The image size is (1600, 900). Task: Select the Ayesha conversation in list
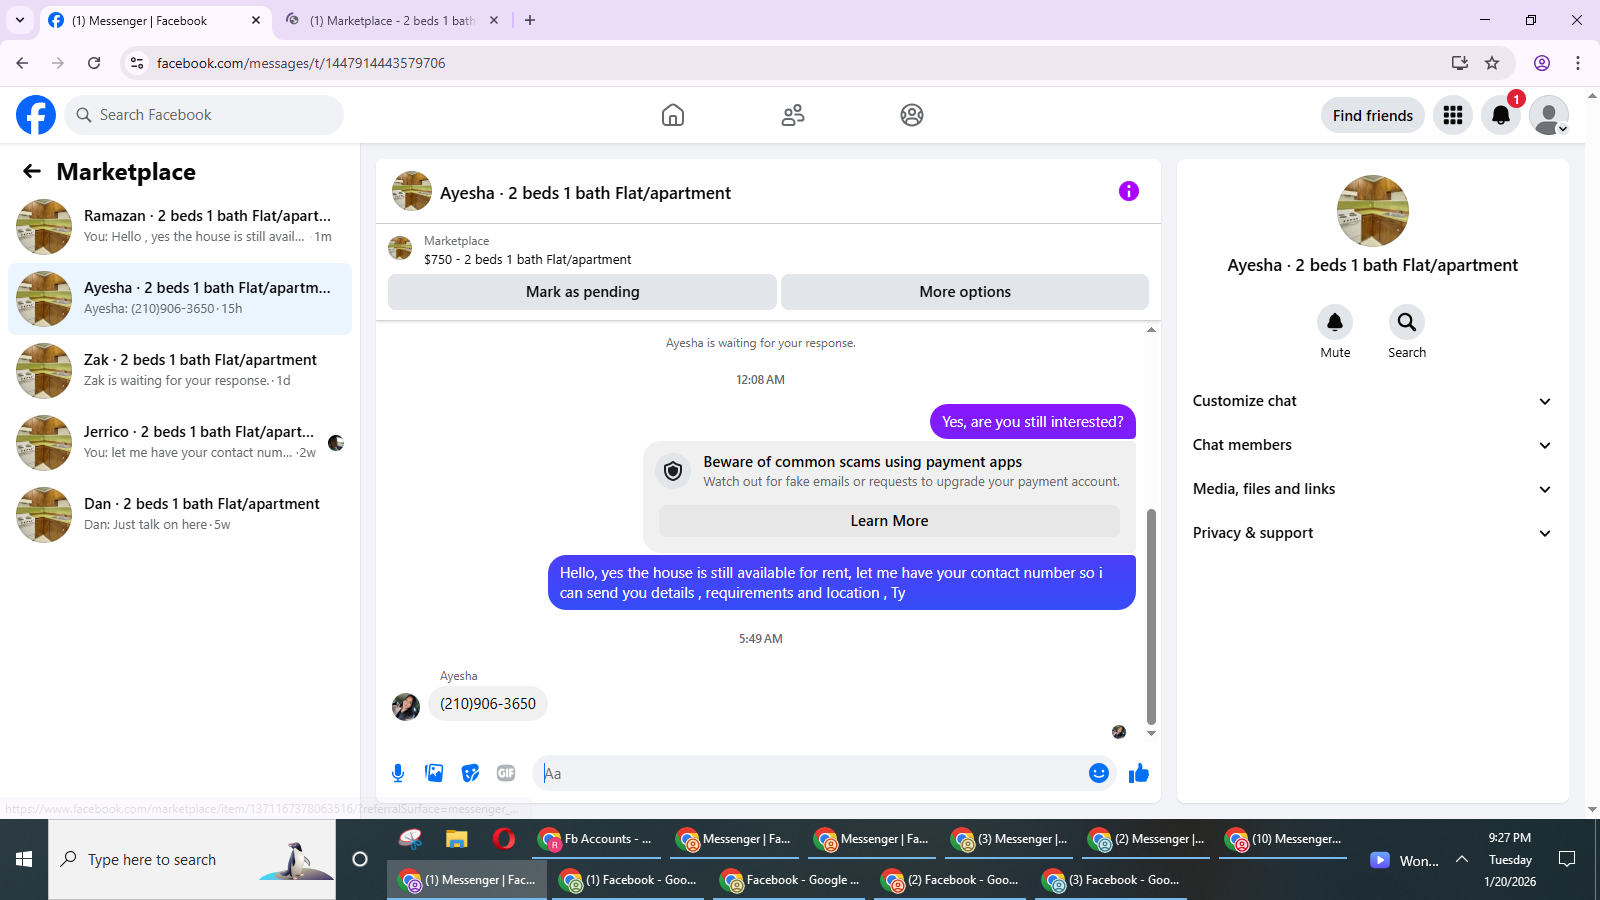click(180, 299)
